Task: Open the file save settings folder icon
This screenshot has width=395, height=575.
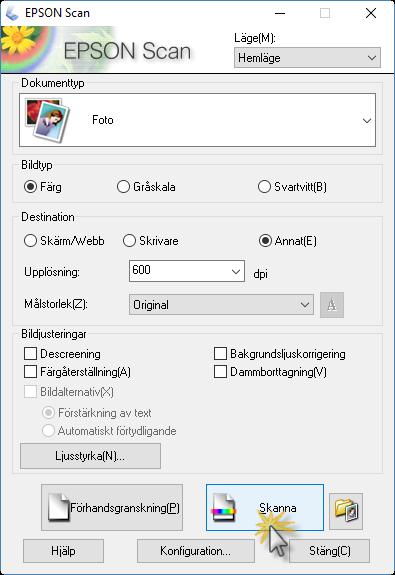Action: [x=346, y=510]
